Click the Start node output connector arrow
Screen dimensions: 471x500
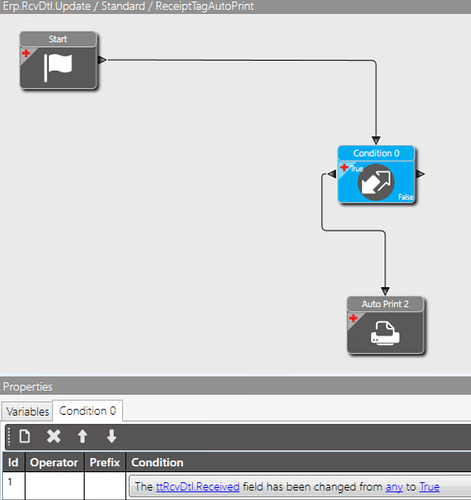click(x=102, y=60)
